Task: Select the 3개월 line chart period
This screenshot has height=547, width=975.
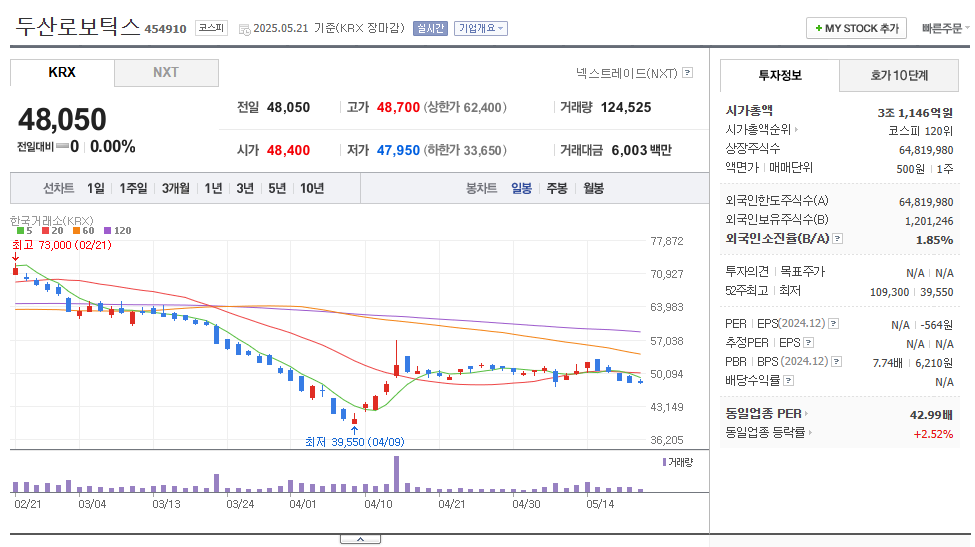Action: (x=175, y=188)
